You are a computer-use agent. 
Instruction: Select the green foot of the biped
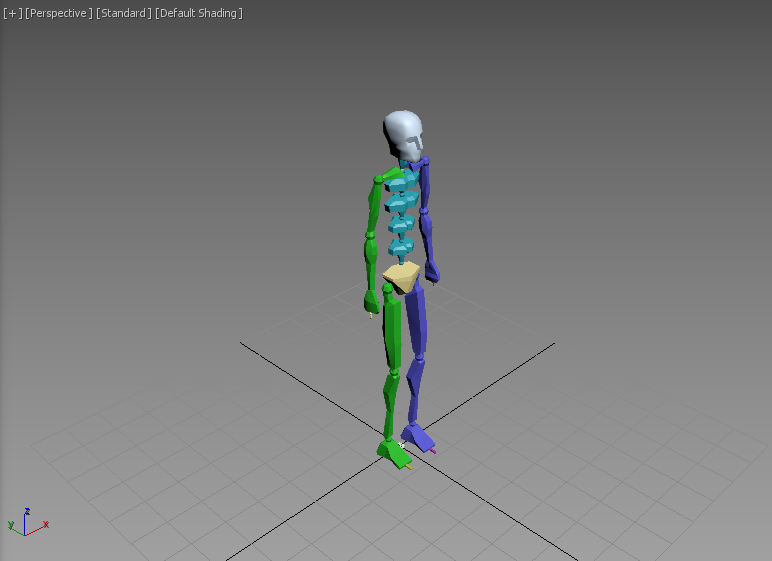(x=394, y=454)
